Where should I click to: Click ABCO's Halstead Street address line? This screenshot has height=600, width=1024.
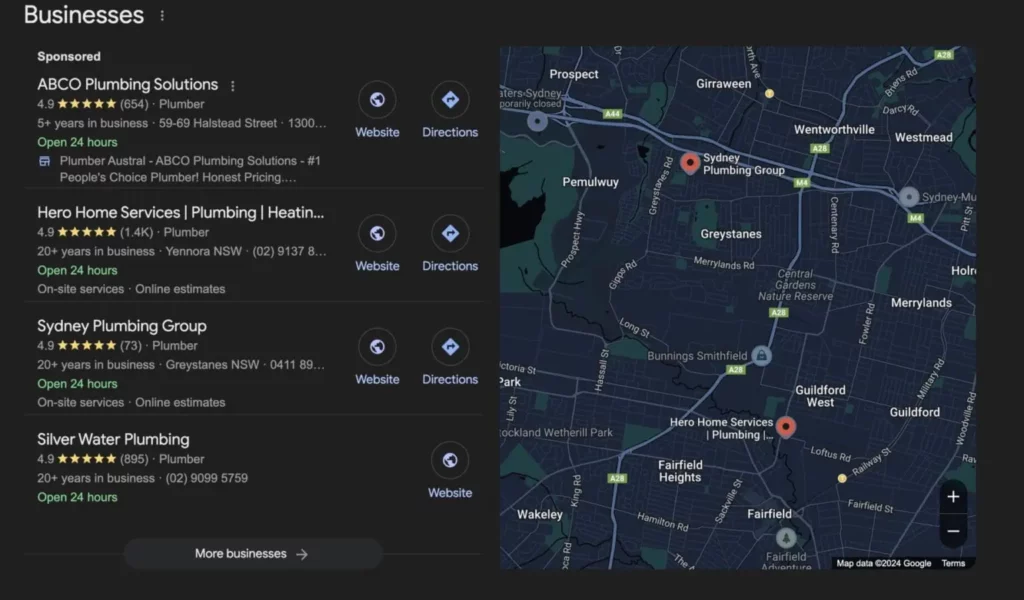(182, 123)
